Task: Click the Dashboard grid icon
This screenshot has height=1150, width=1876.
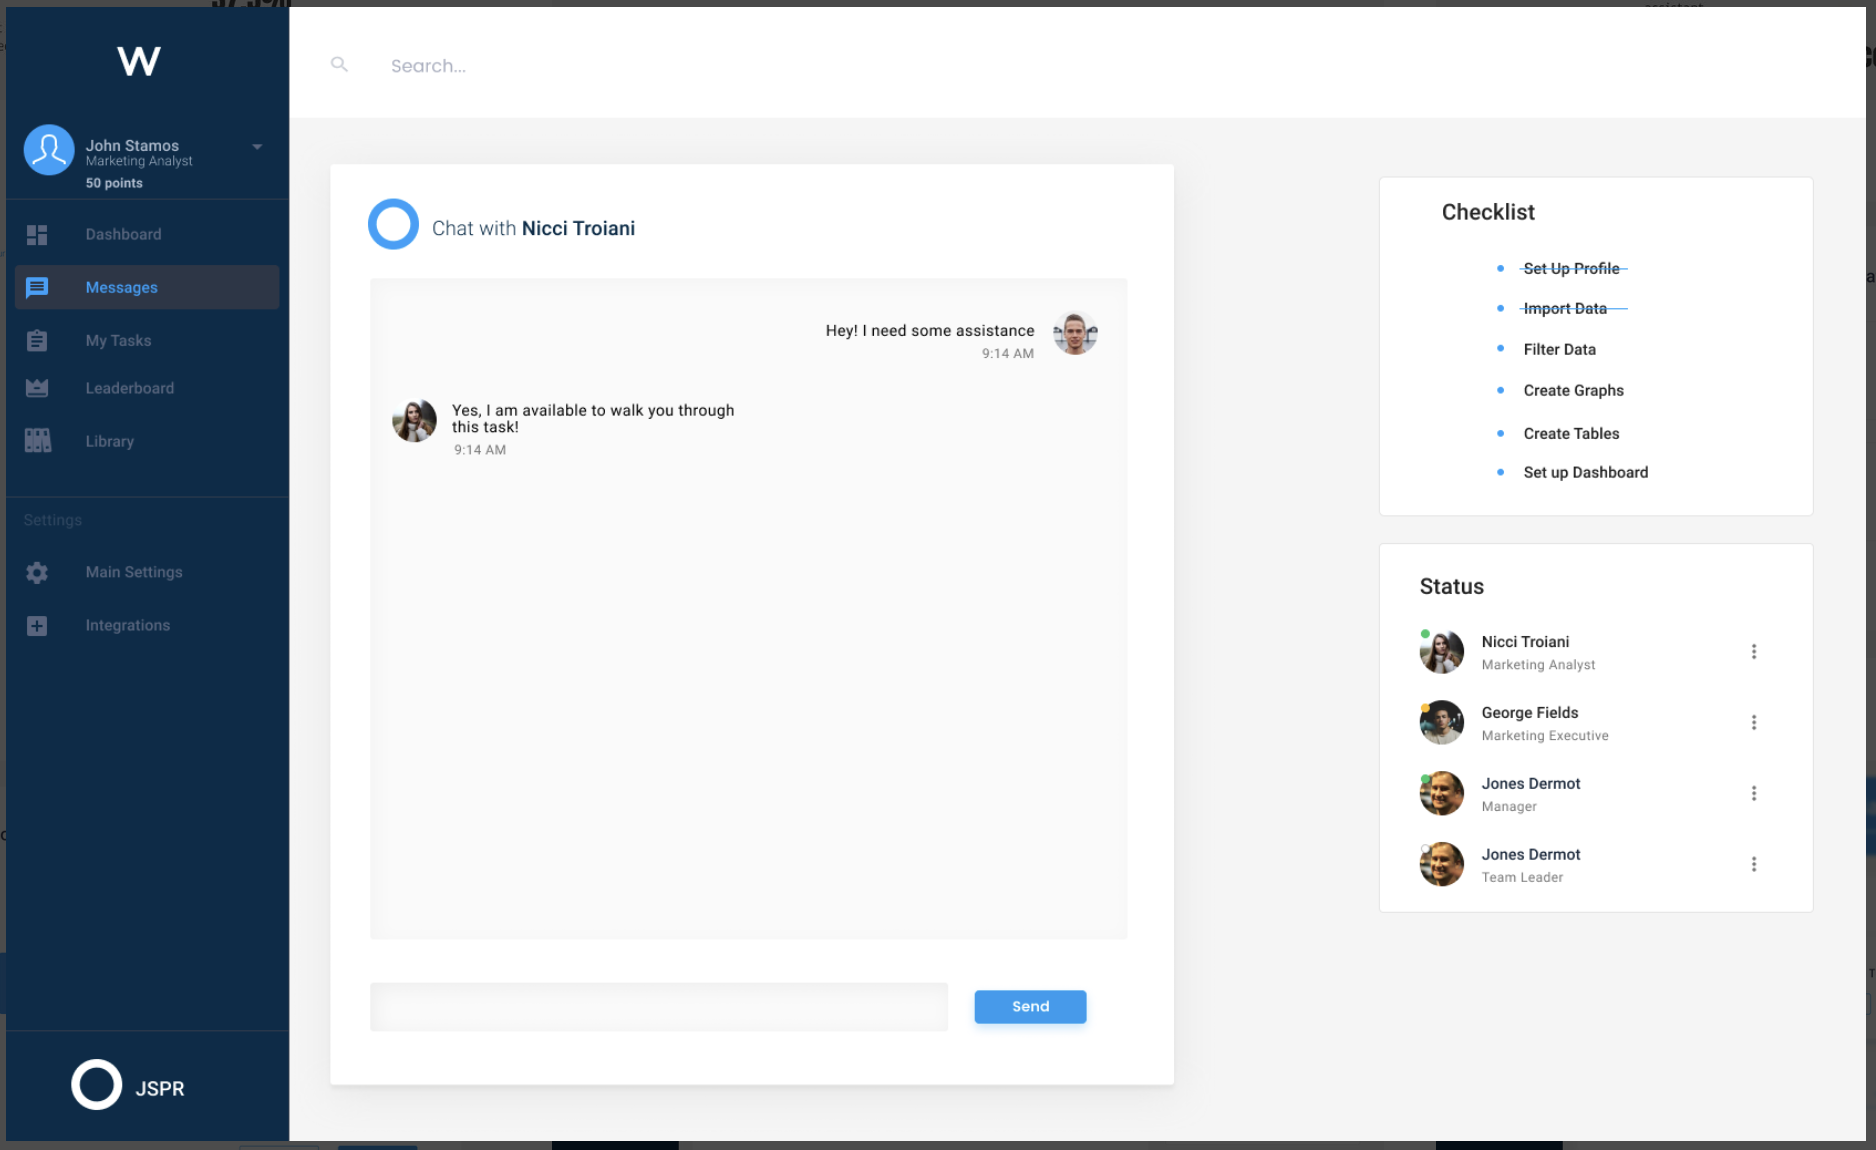Action: pyautogui.click(x=37, y=235)
